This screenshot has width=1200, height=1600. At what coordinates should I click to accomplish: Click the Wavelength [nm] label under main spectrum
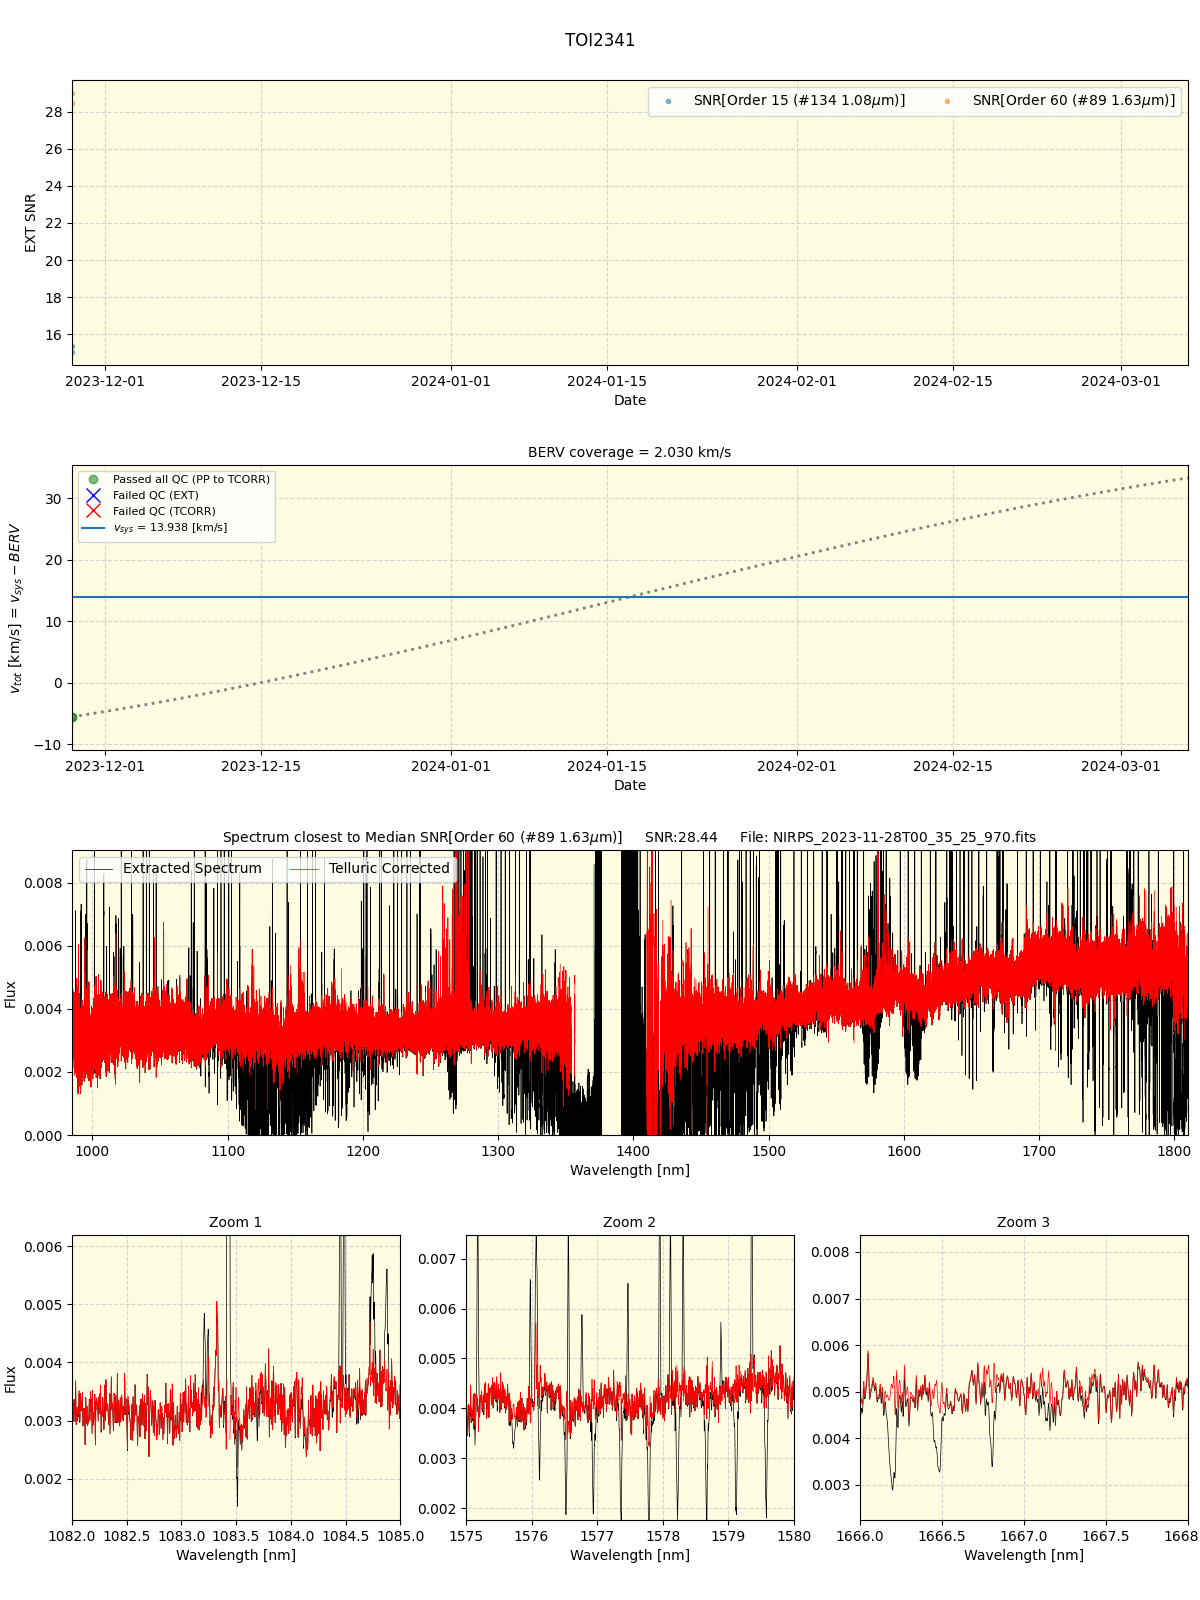click(x=630, y=1170)
